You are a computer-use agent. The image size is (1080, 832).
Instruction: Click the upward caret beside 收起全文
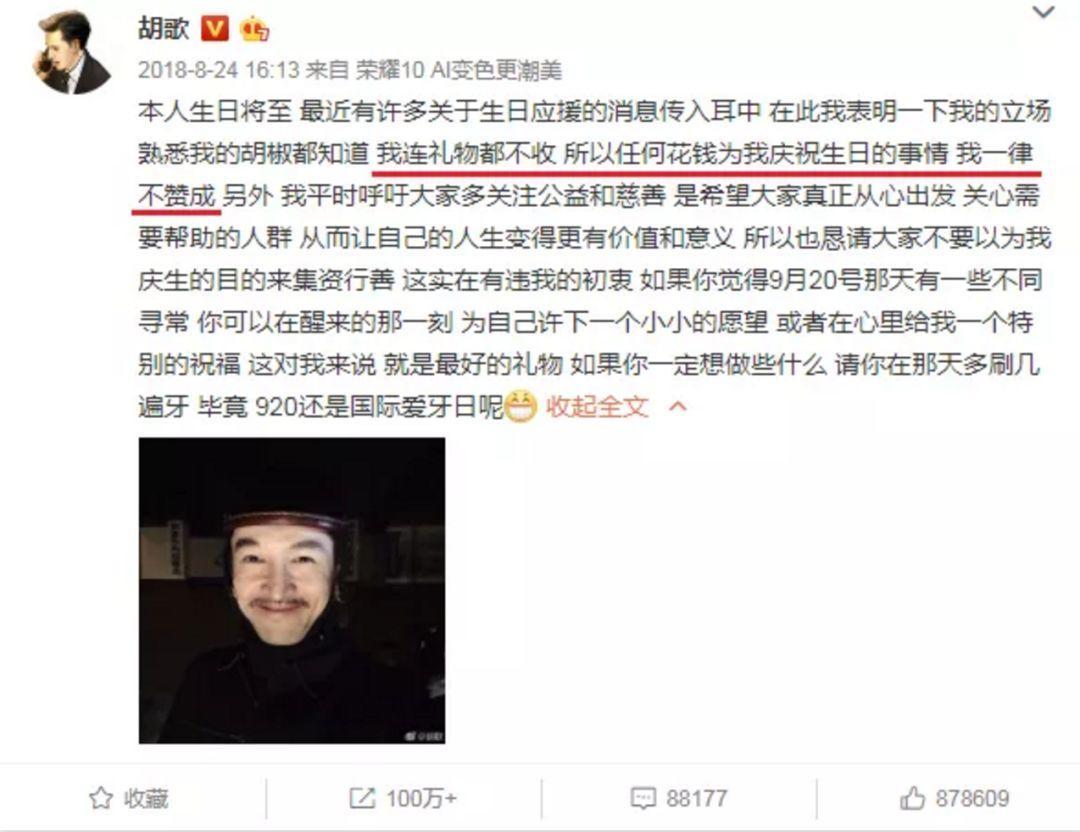(678, 406)
